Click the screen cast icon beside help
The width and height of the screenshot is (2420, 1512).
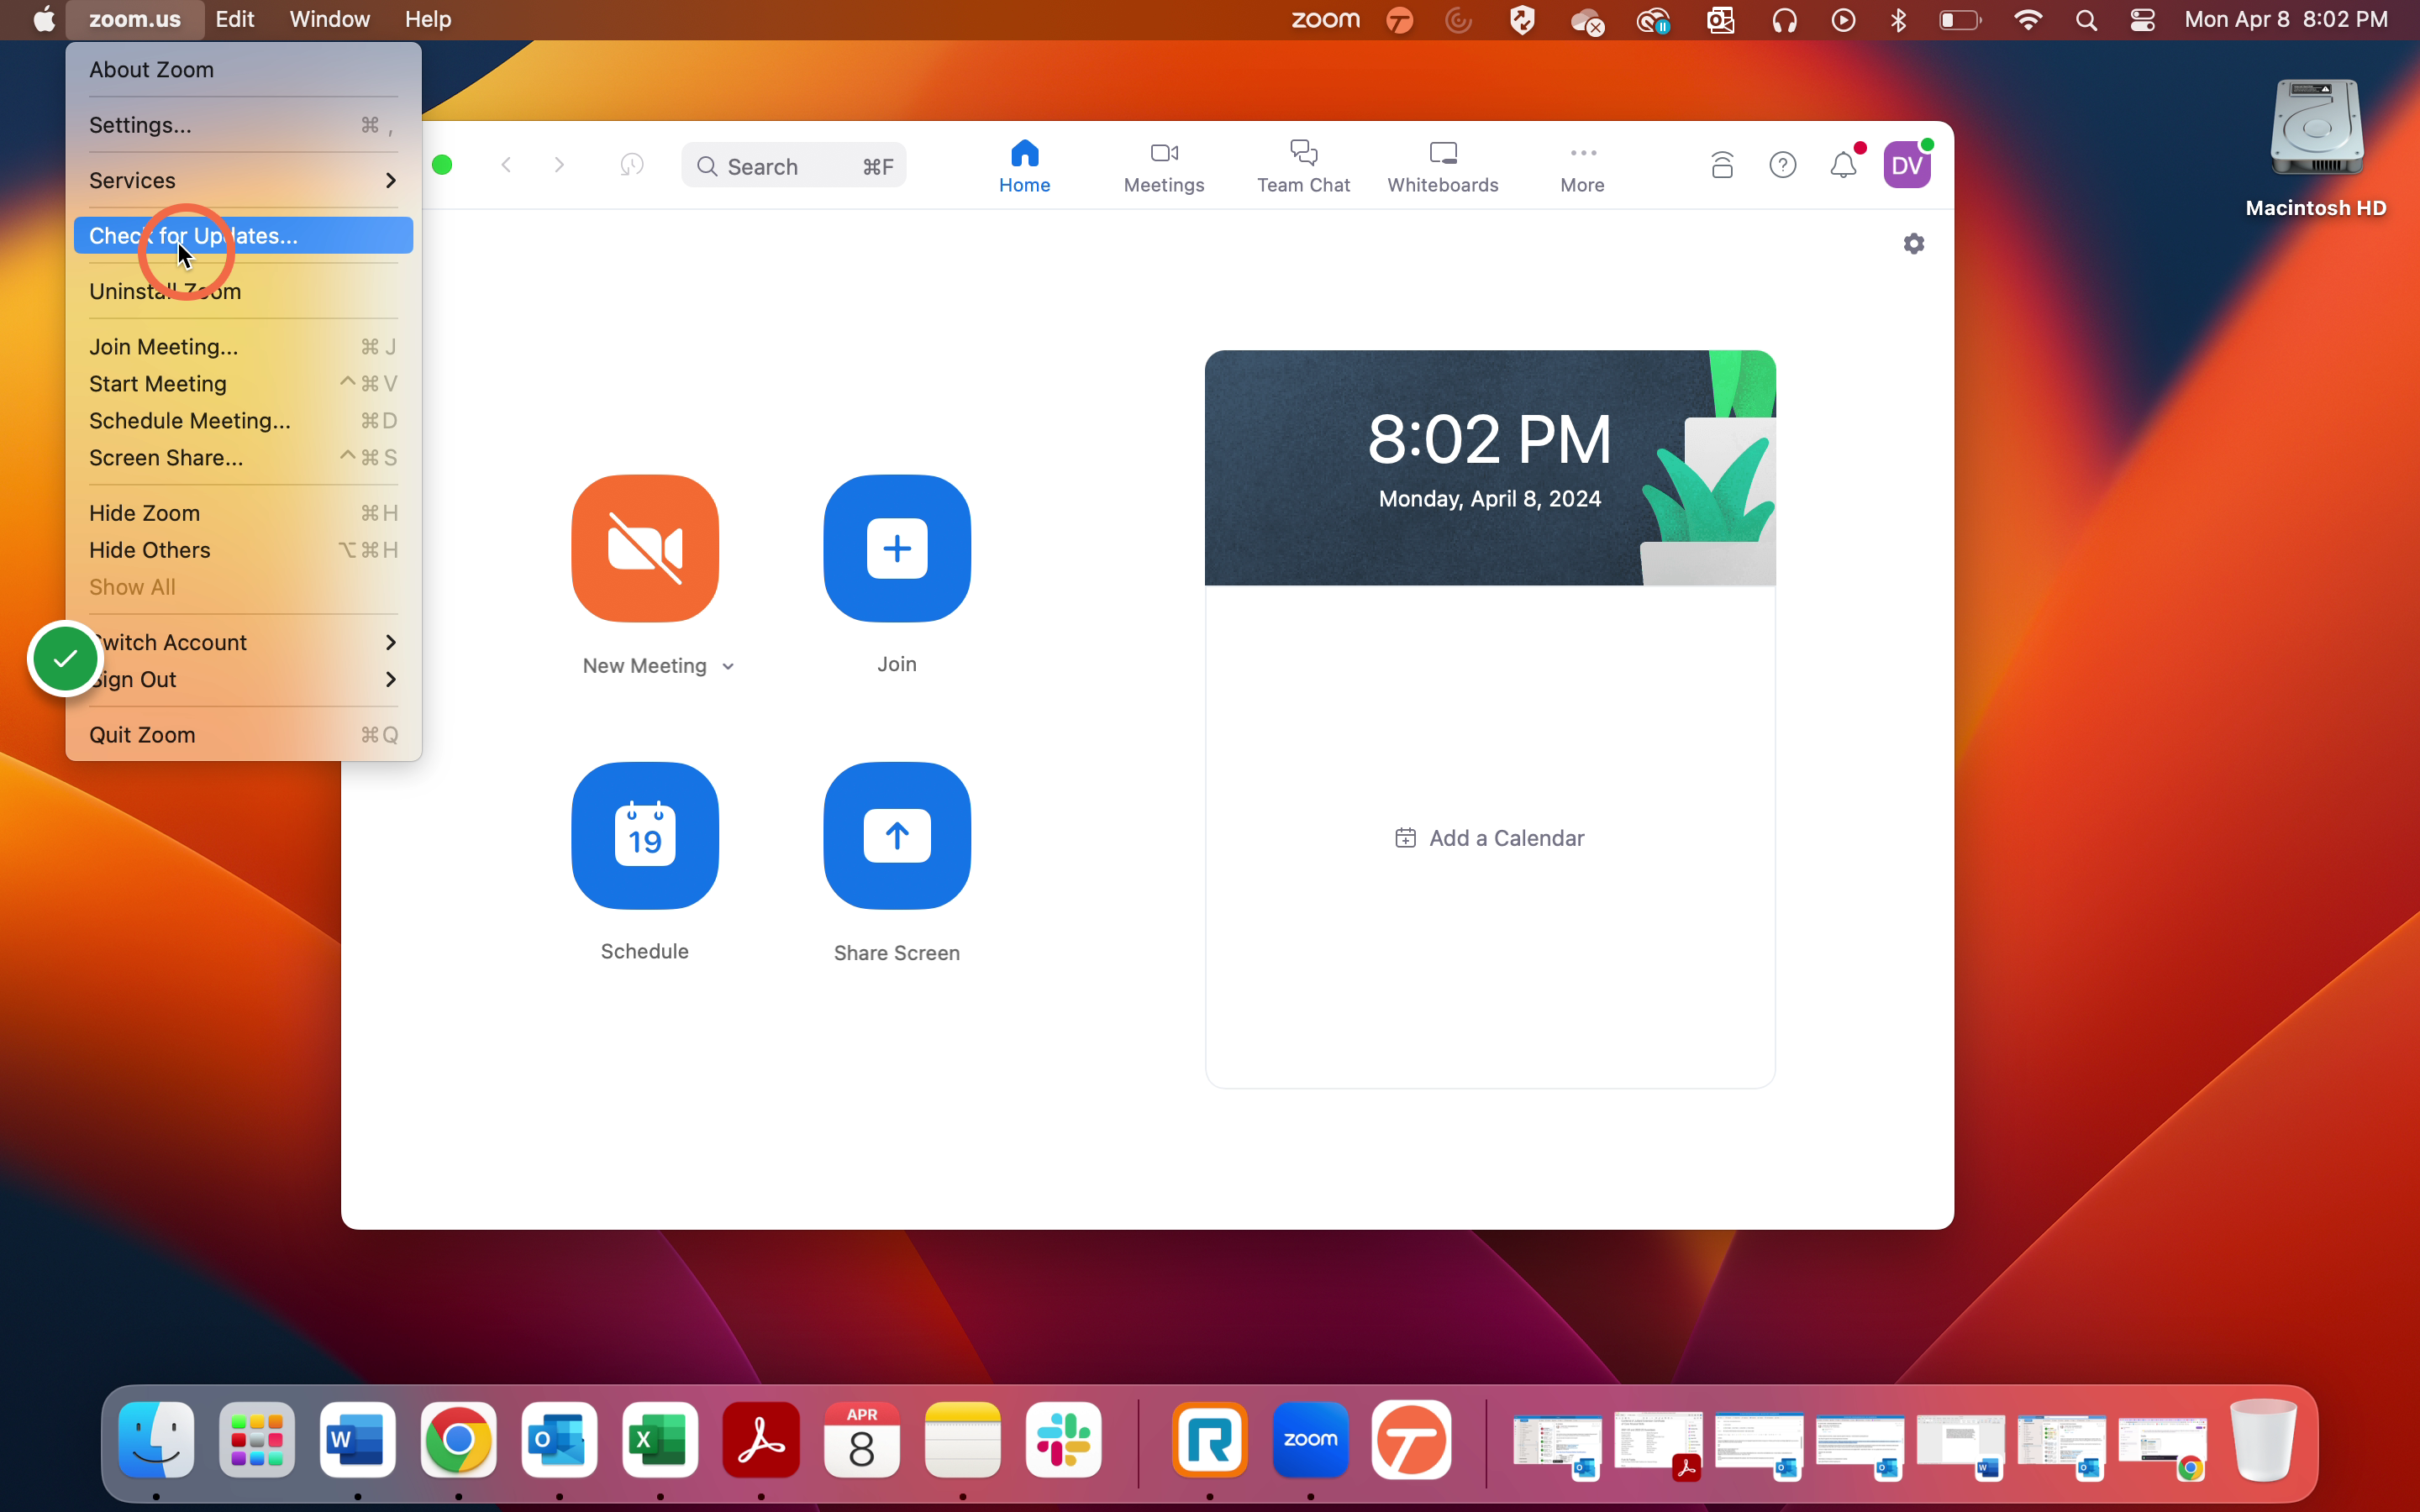pos(1722,165)
